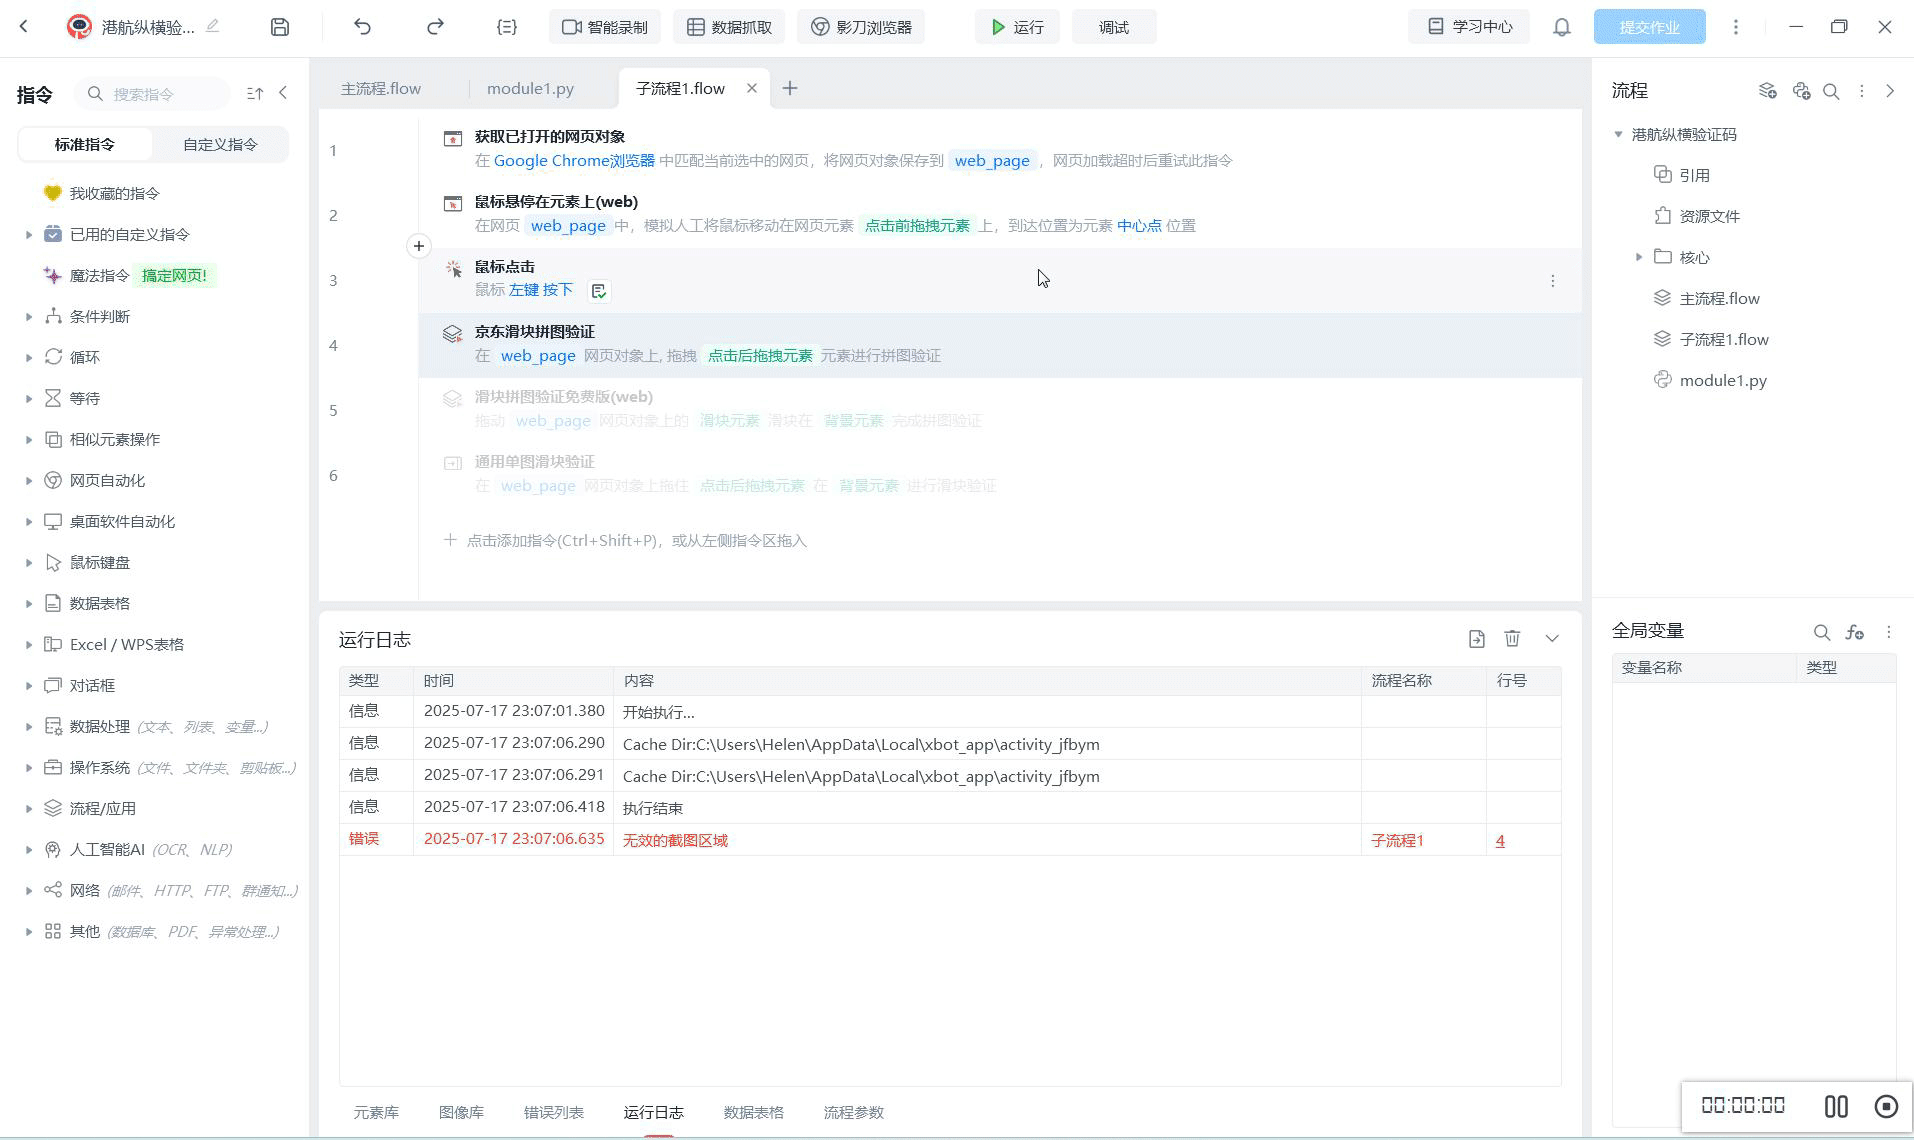Screen dimensions: 1914x1140
Task: Expand the 核心 folder
Action: coord(1638,257)
